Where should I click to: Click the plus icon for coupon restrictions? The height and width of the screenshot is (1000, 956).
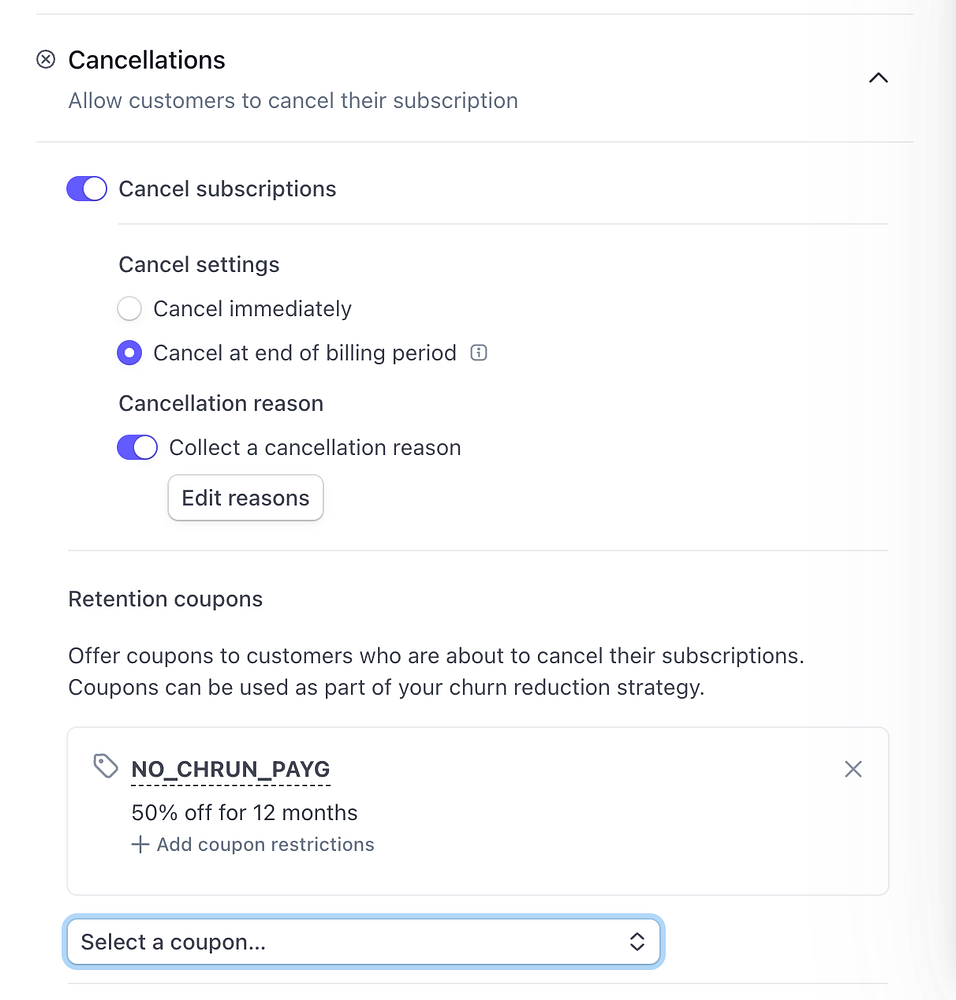click(x=140, y=845)
